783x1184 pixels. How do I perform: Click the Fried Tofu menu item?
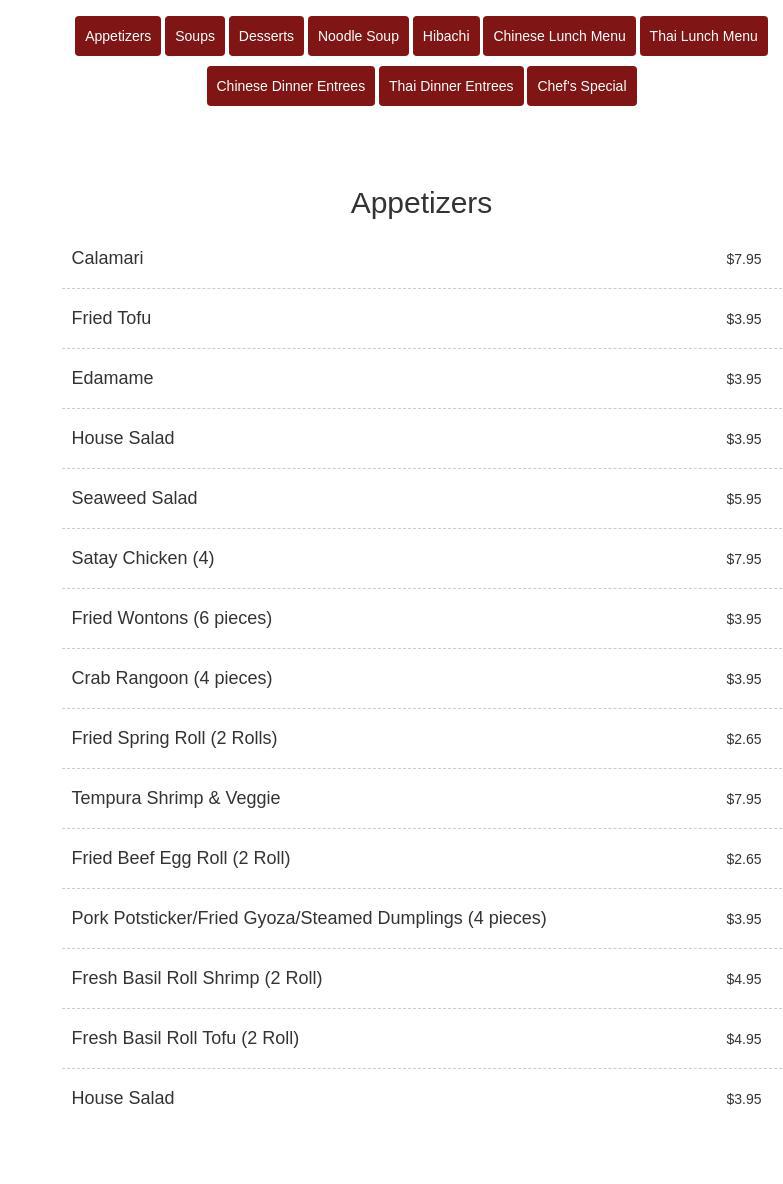pos(111,318)
